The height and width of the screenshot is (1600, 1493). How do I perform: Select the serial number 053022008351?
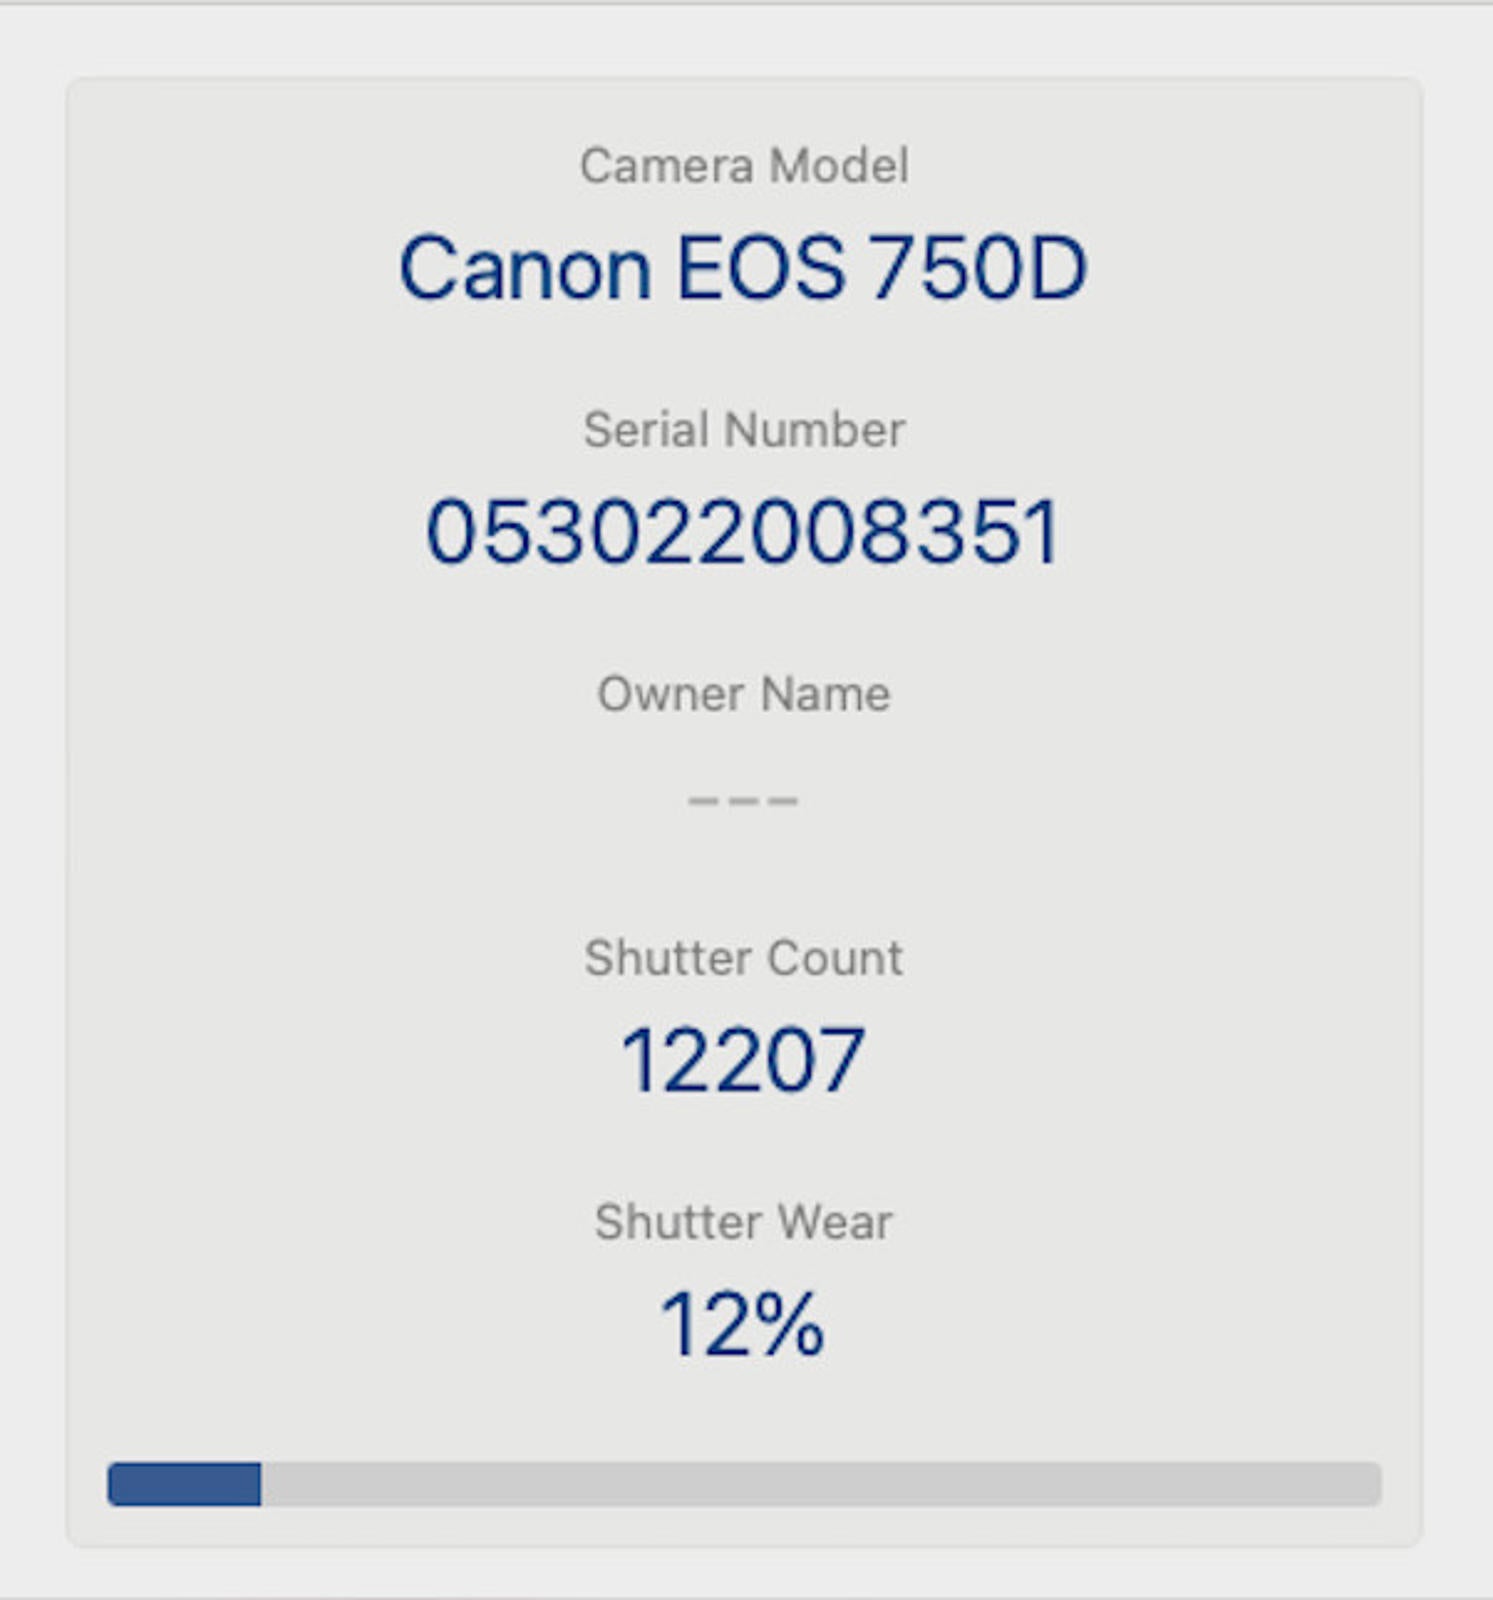742,532
